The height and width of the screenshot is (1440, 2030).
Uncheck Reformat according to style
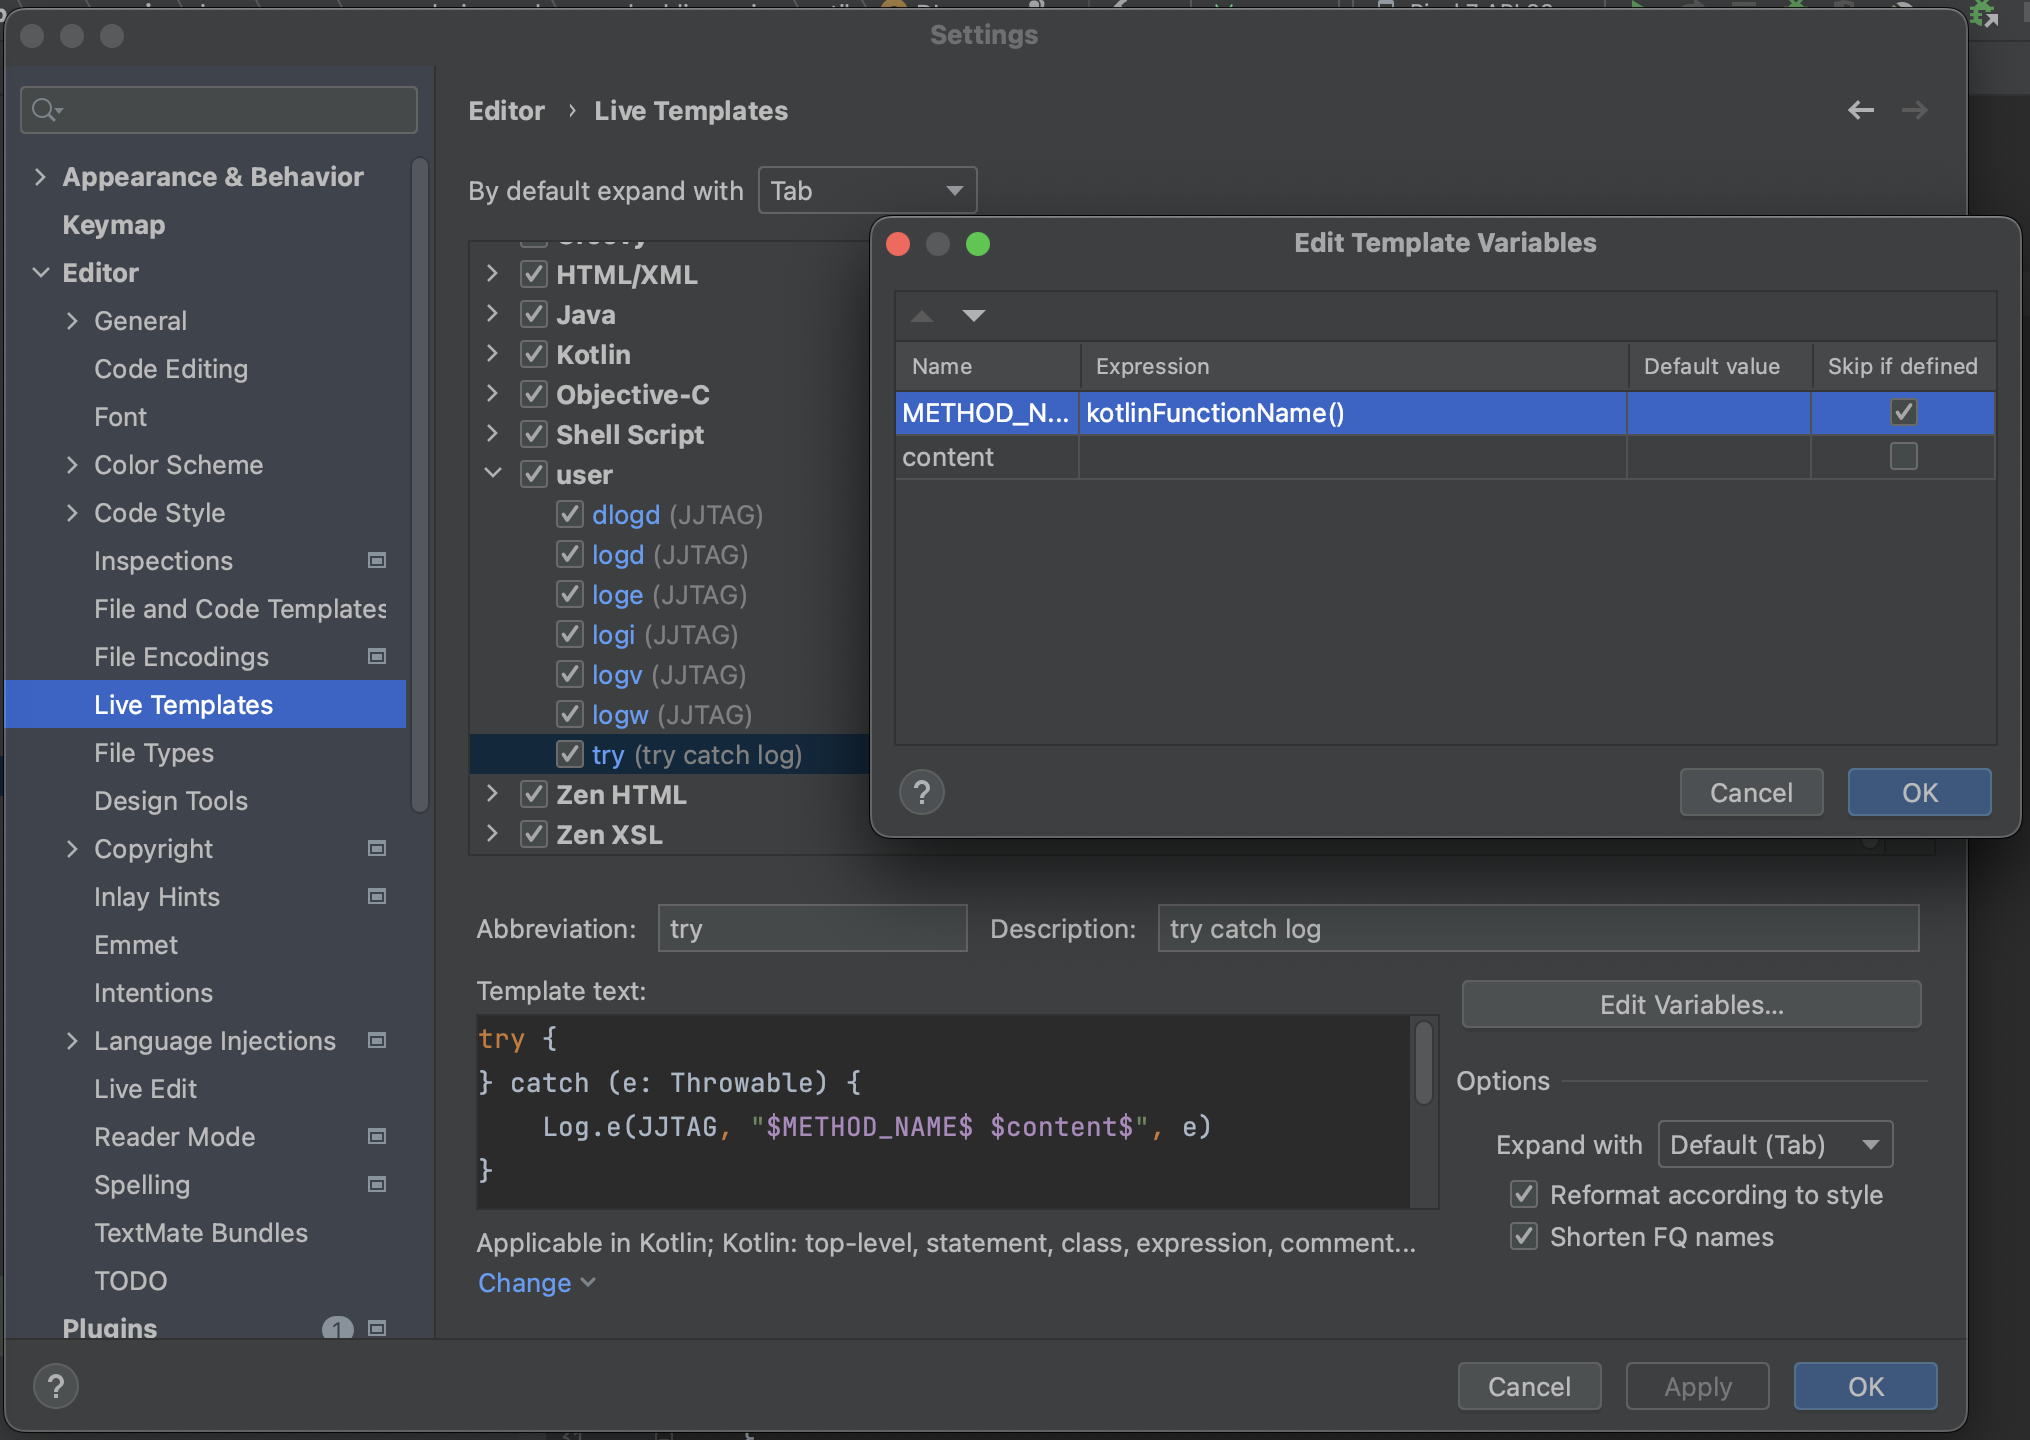(1523, 1194)
